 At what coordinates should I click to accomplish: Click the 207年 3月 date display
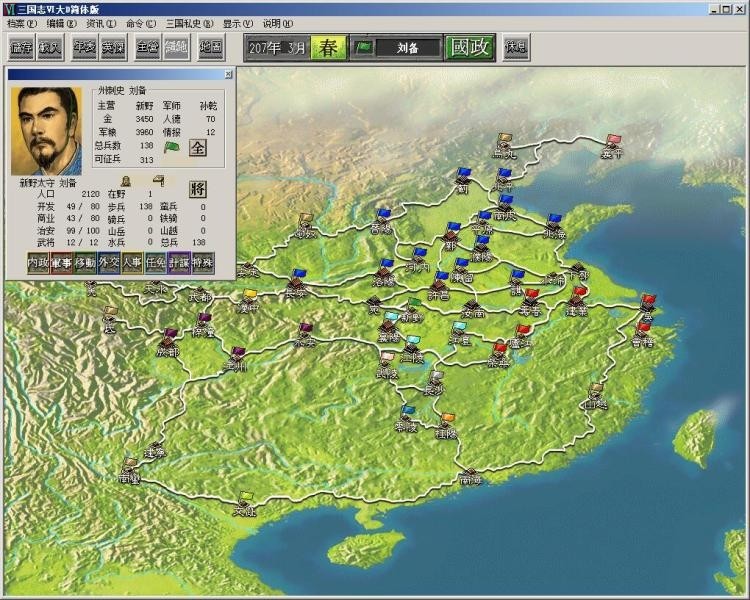(x=277, y=48)
